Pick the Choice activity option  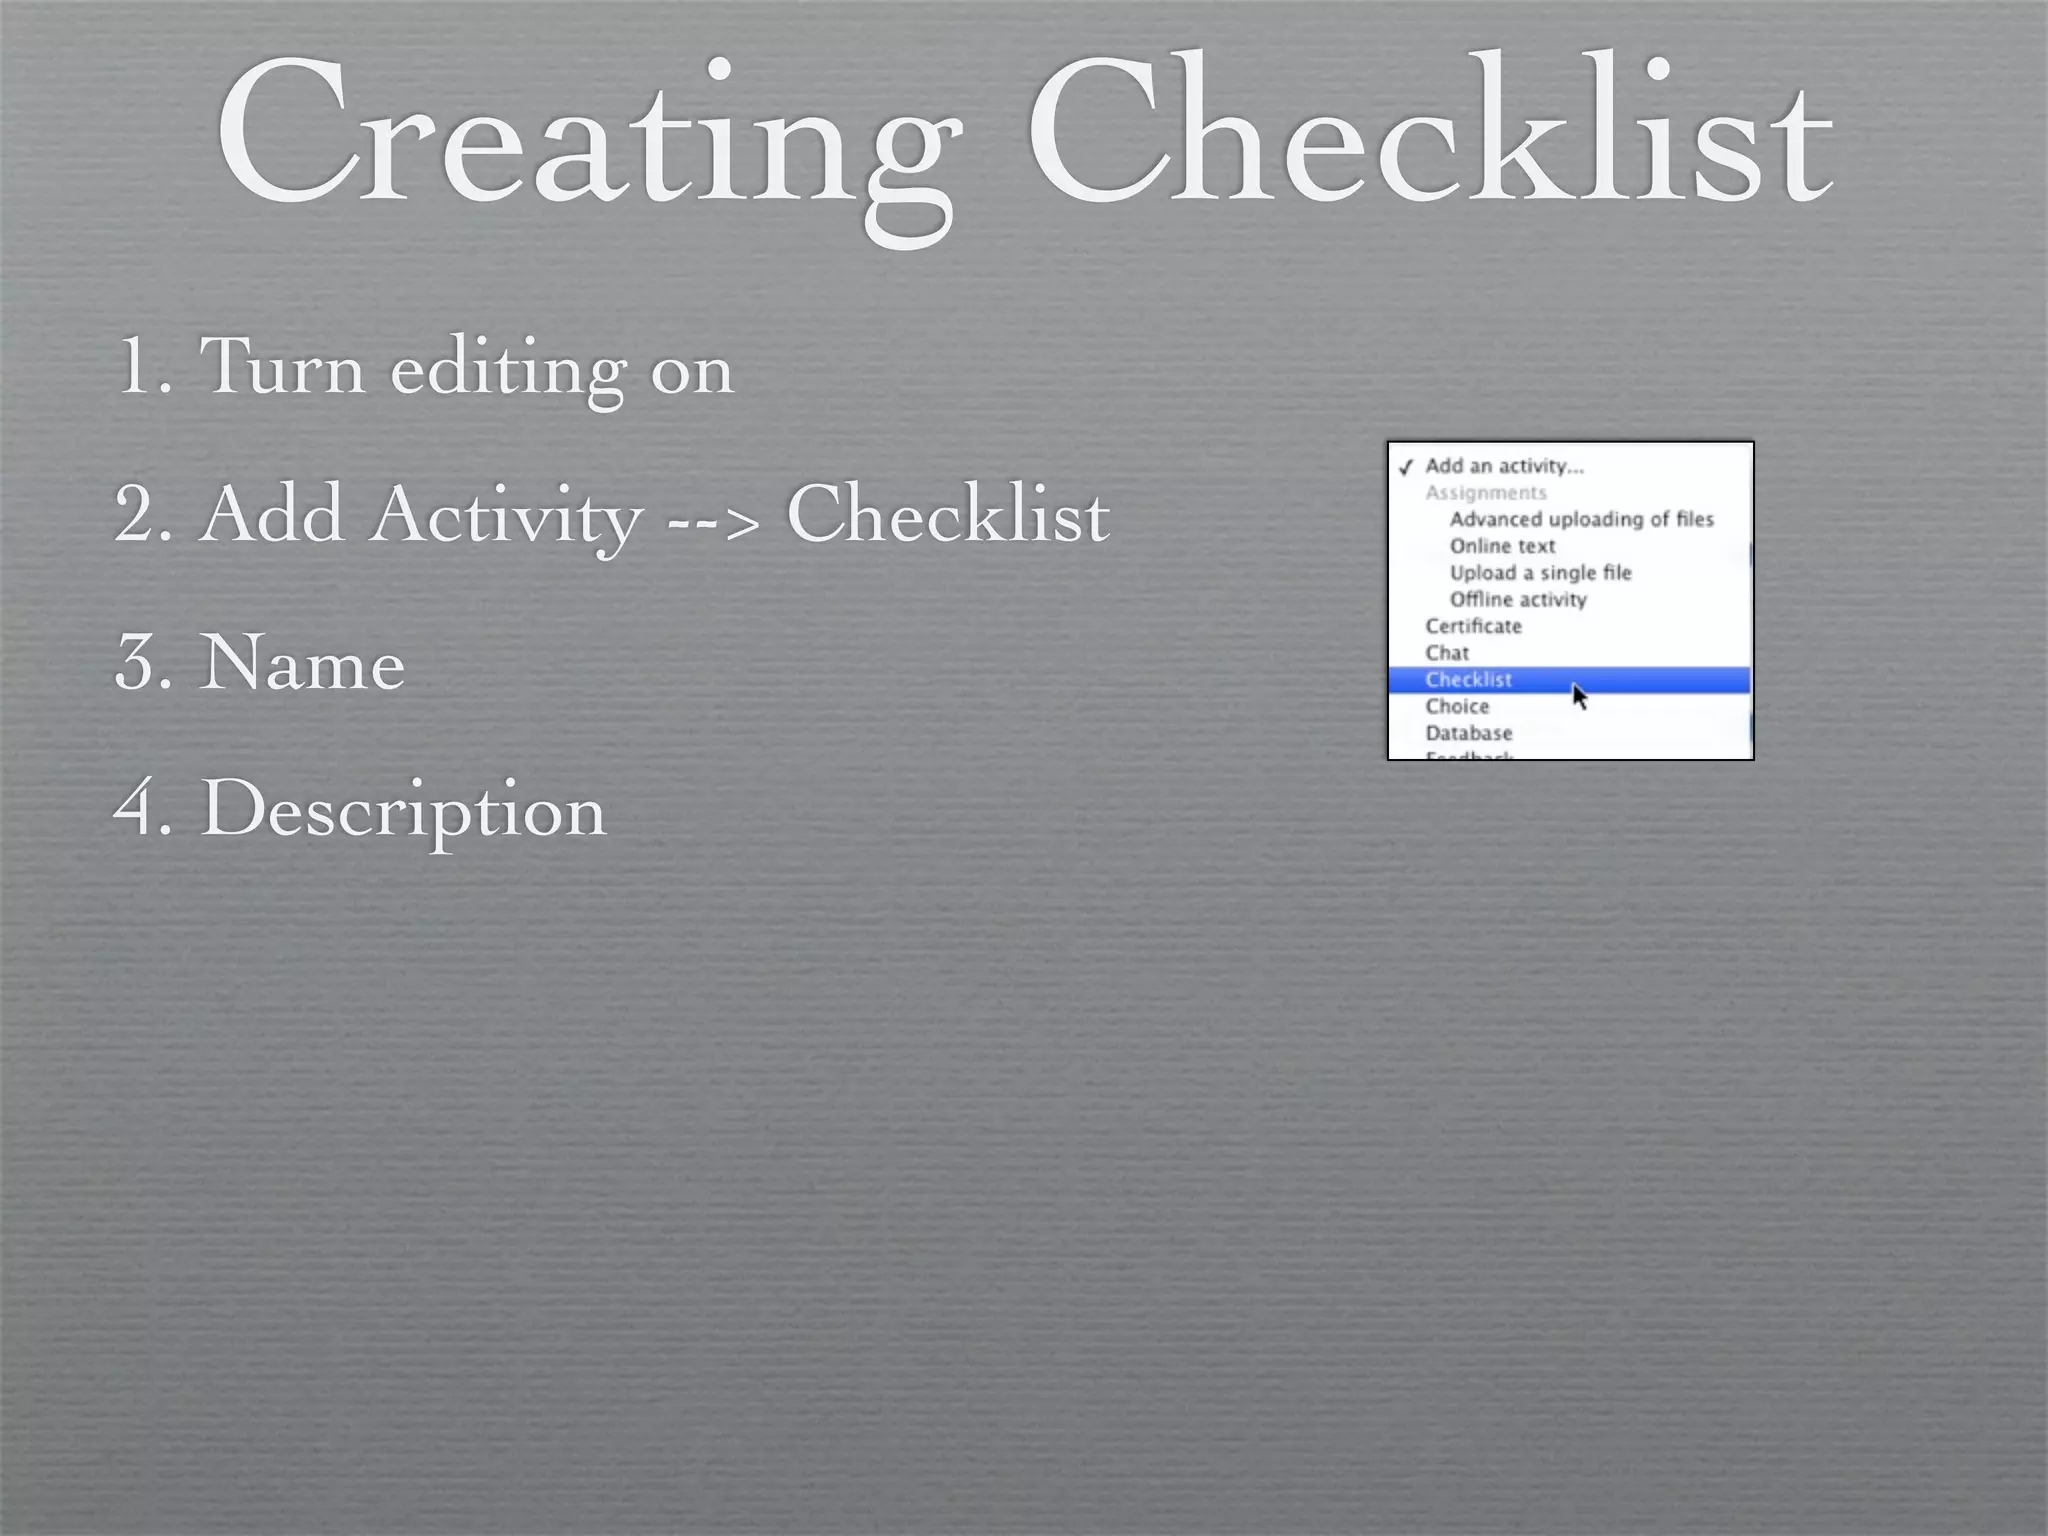[x=1457, y=707]
